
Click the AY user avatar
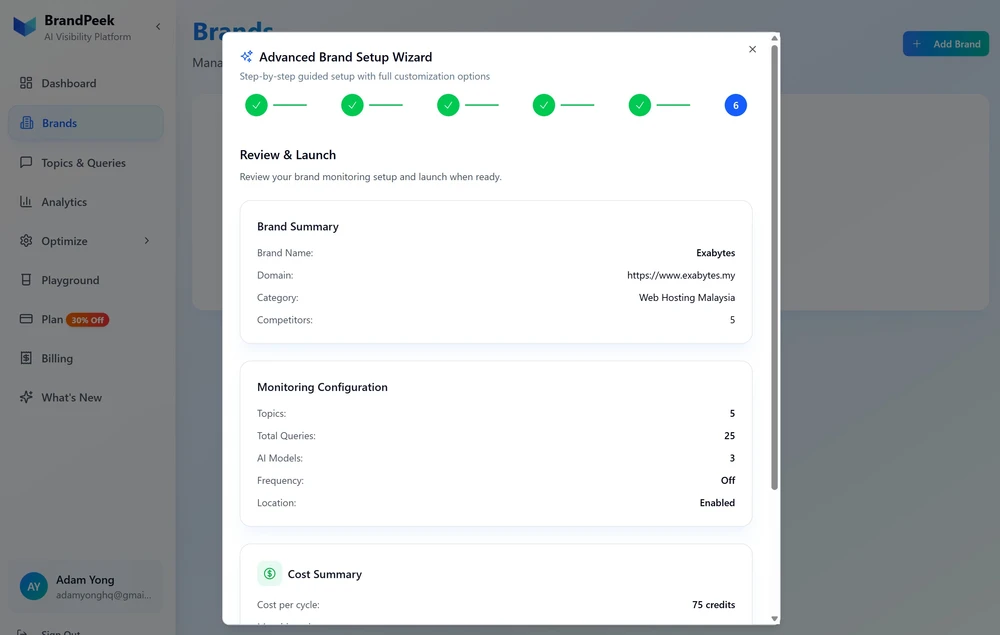[x=34, y=587]
